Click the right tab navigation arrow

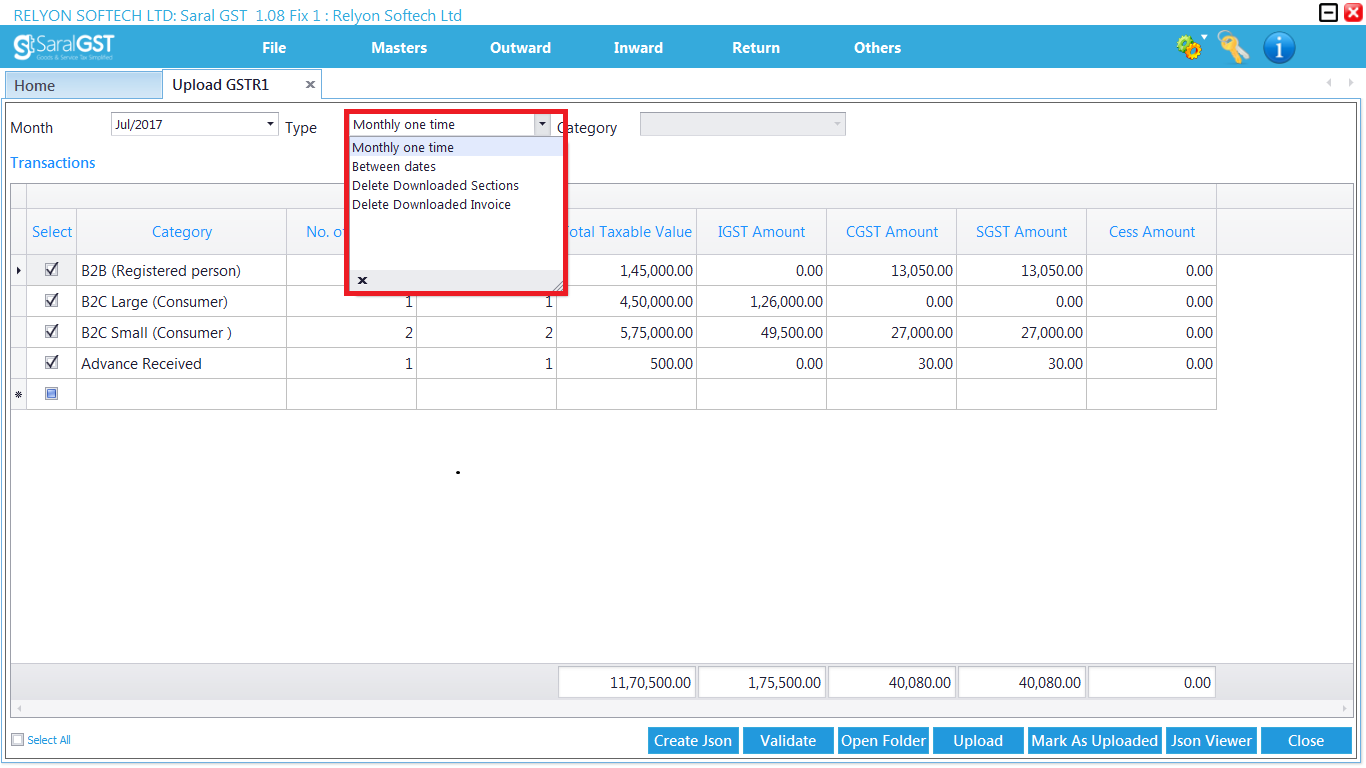(1349, 84)
